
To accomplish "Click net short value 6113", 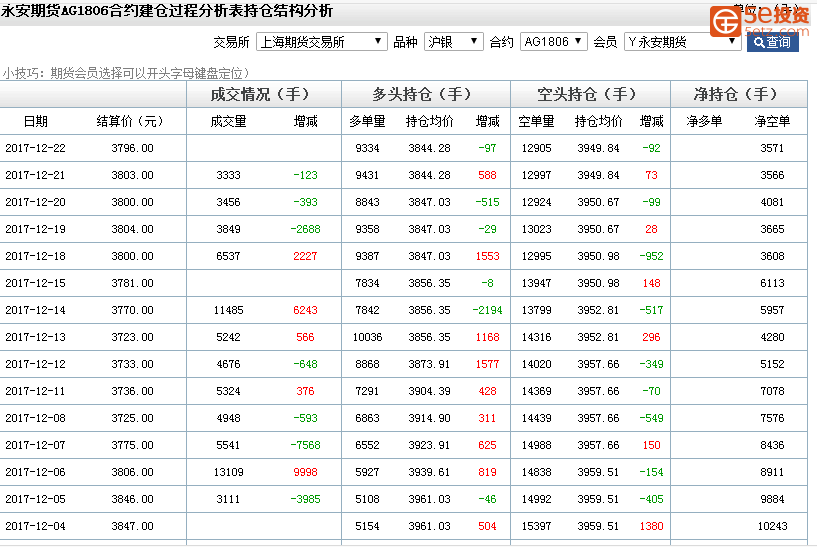I will (x=772, y=283).
